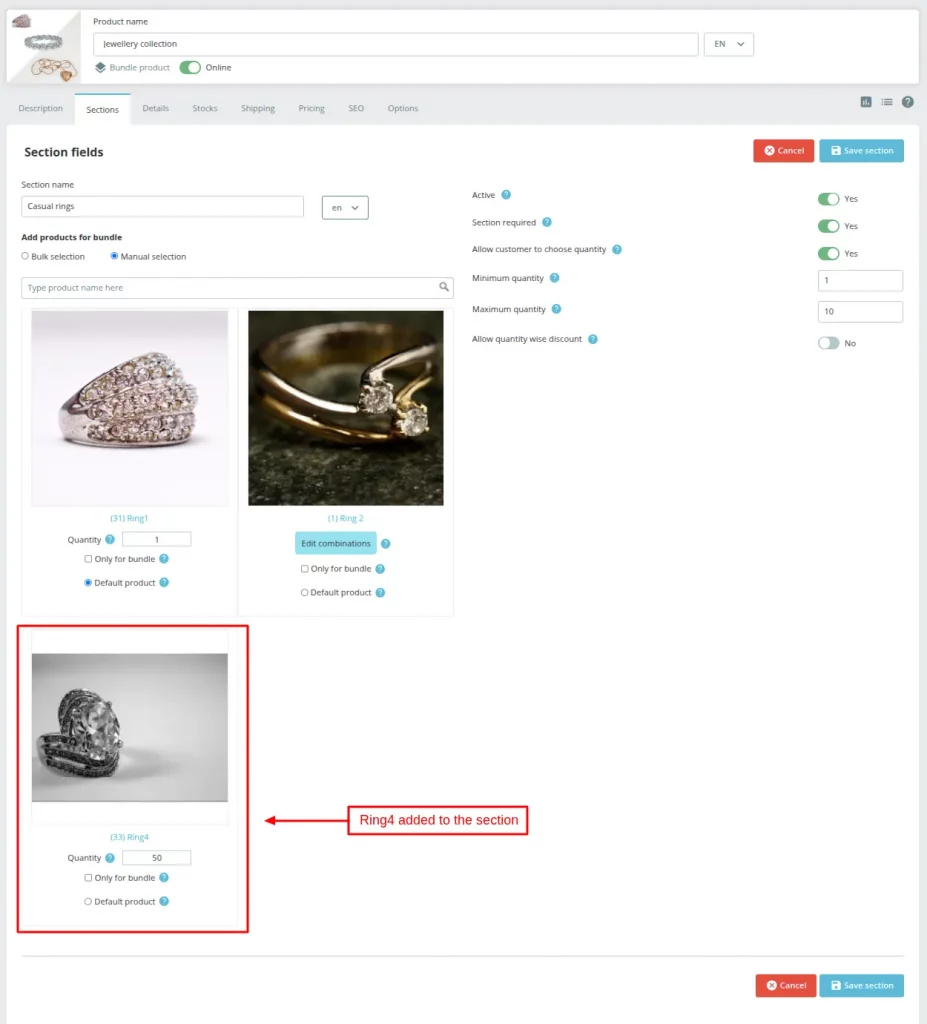Screen dimensions: 927x1024
Task: Open help tooltip next to Minimum quantity
Action: (554, 278)
